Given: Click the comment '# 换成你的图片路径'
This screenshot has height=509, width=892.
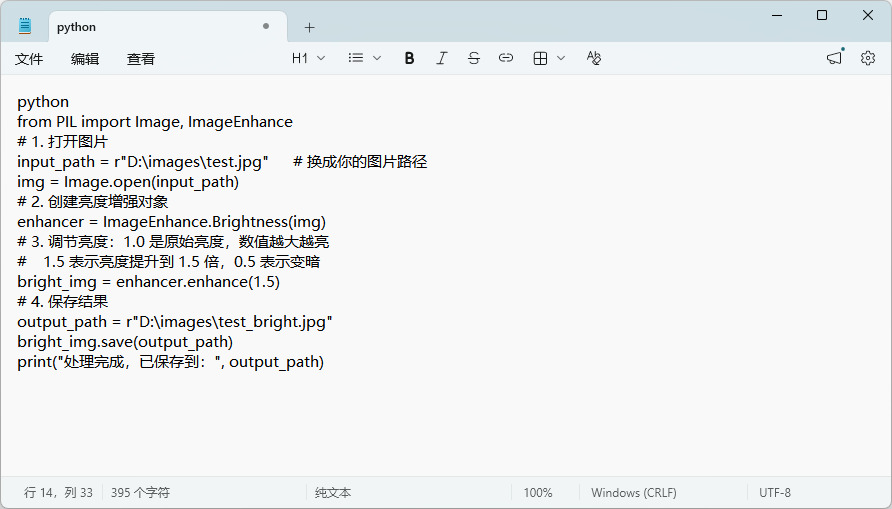Looking at the screenshot, I should point(360,162).
